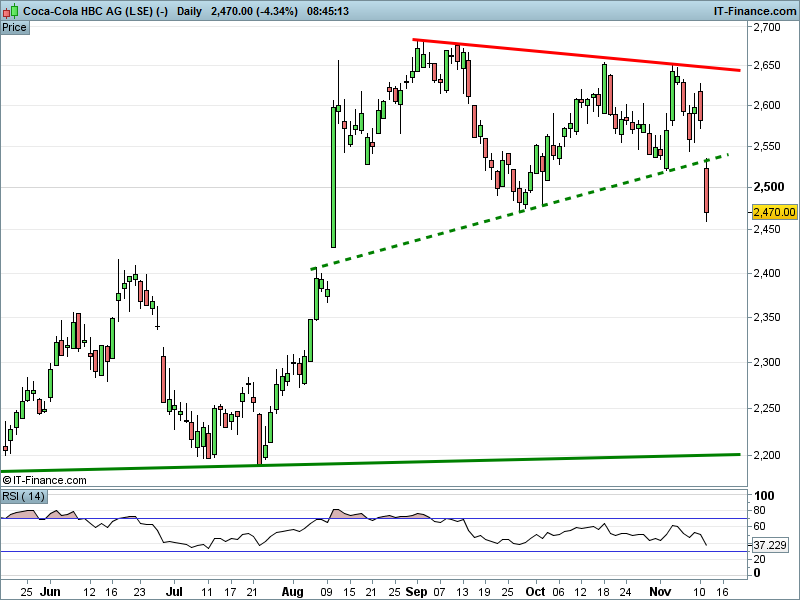
Task: Click the Jun month label on time axis
Action: (50, 592)
